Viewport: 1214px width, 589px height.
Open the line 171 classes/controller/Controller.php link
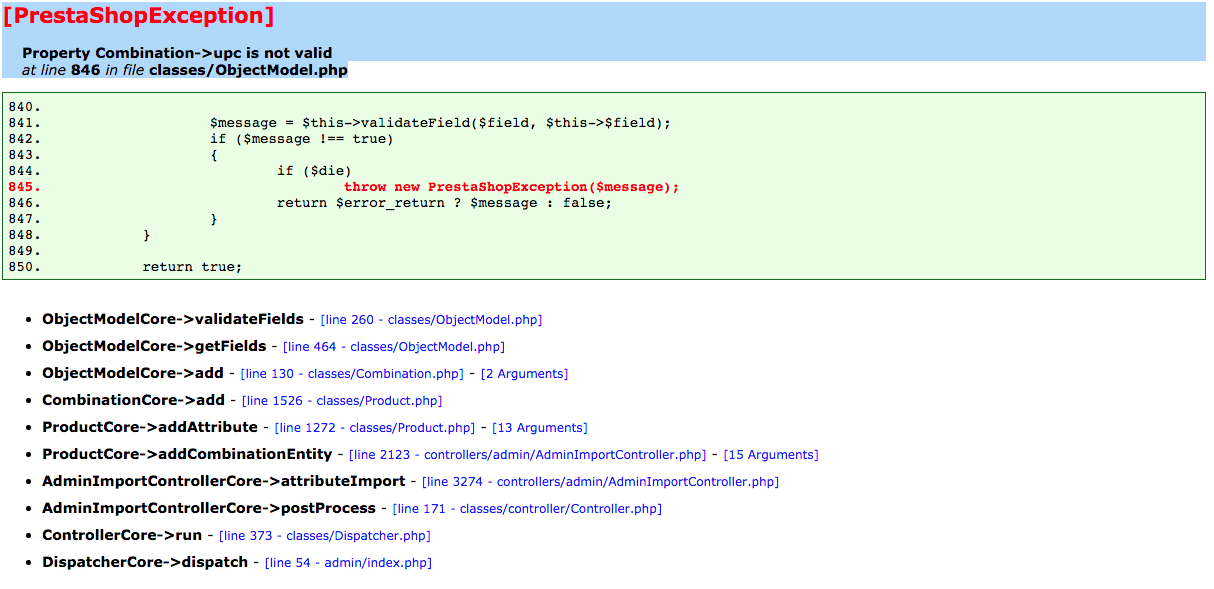pos(527,509)
